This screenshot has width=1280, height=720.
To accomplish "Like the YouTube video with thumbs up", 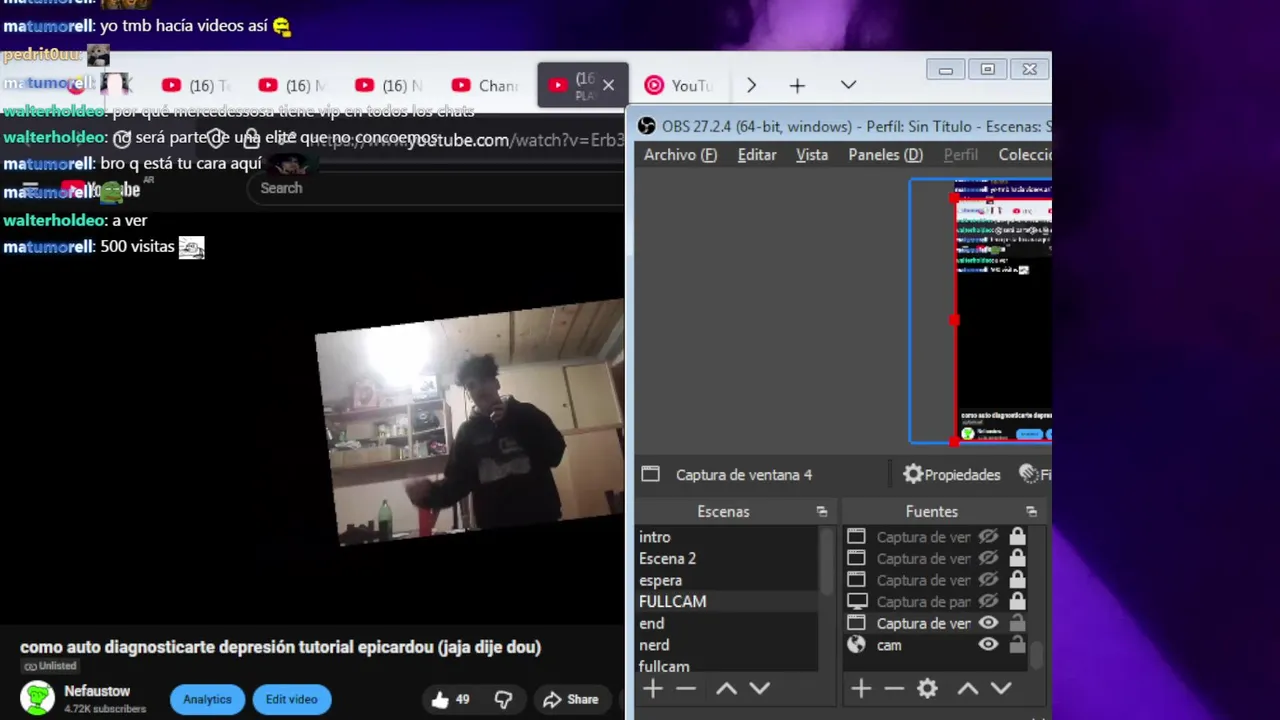I will [x=440, y=699].
